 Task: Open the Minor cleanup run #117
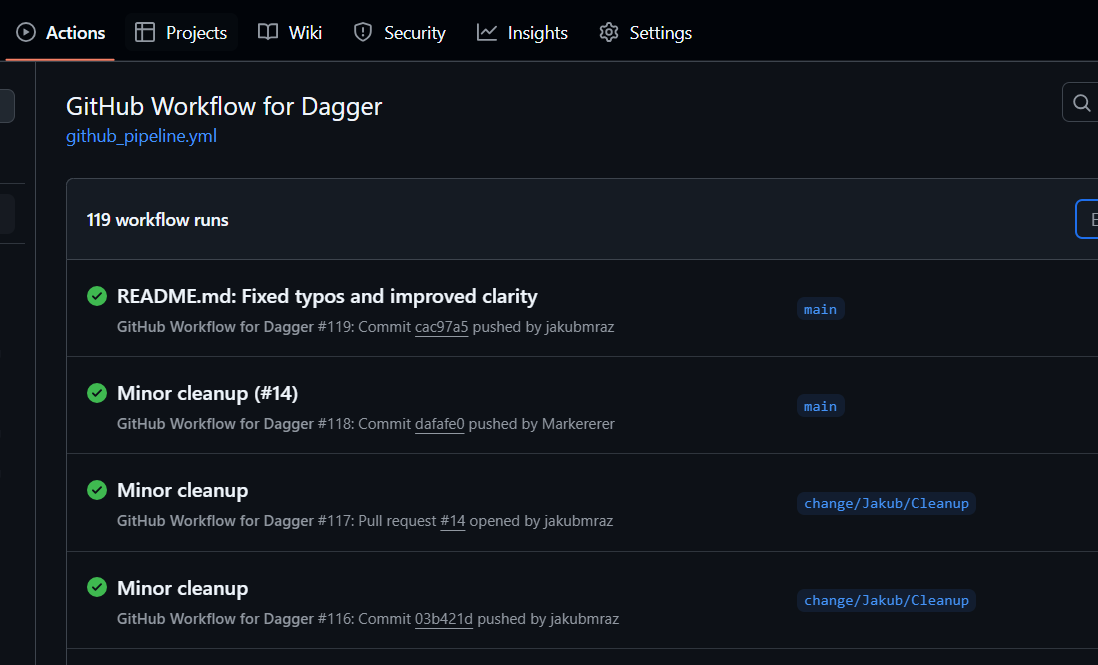tap(183, 490)
